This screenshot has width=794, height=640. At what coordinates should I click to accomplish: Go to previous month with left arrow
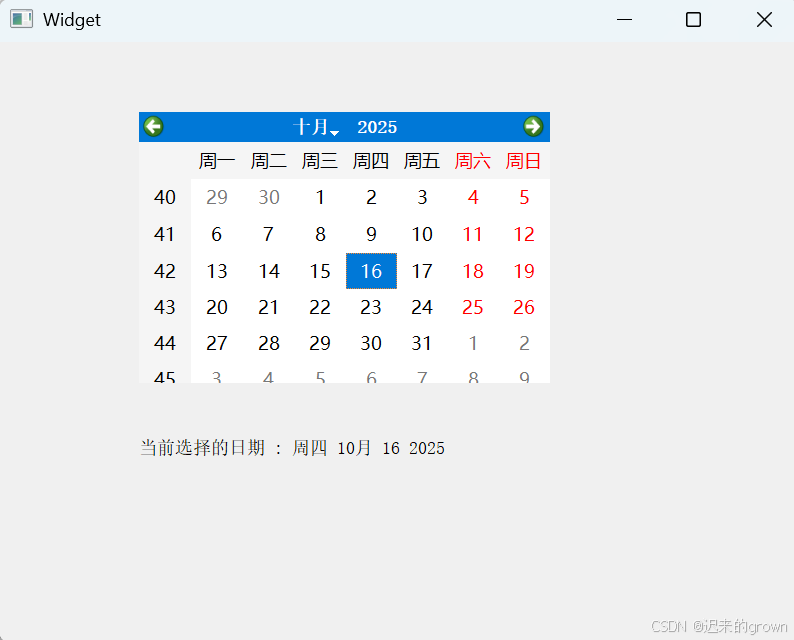(x=153, y=127)
